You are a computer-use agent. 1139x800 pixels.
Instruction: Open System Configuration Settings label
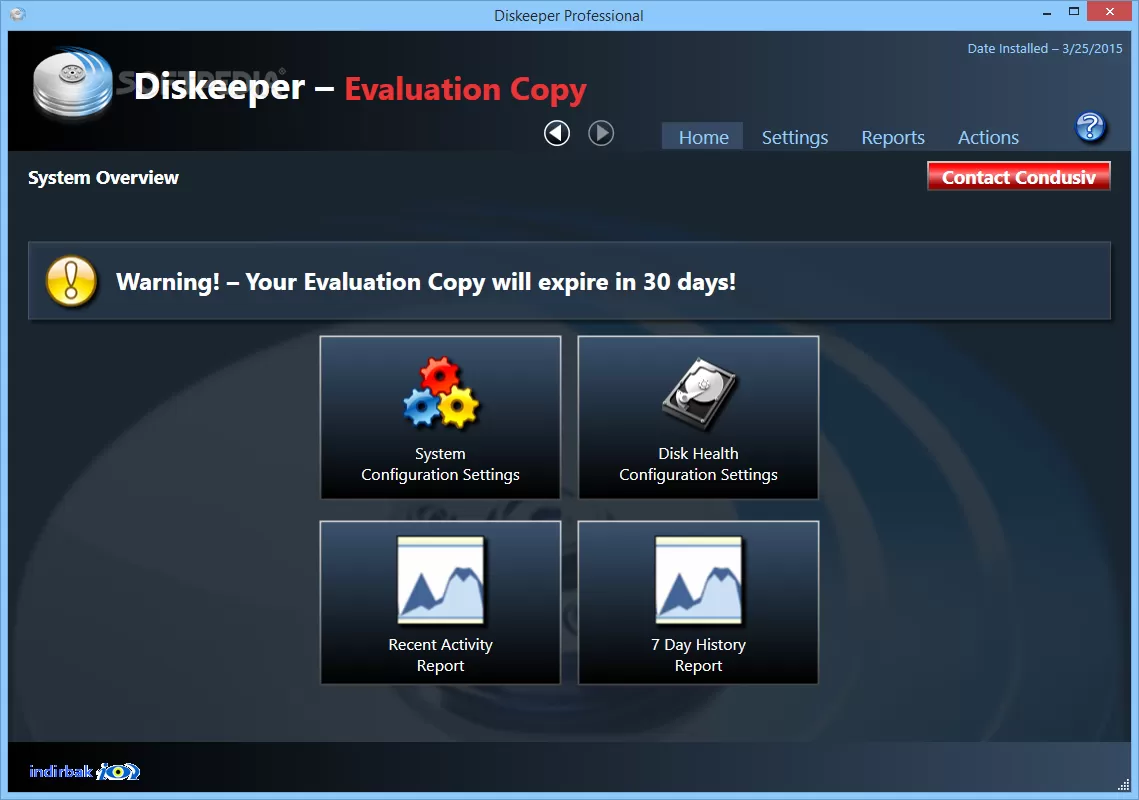coord(440,464)
